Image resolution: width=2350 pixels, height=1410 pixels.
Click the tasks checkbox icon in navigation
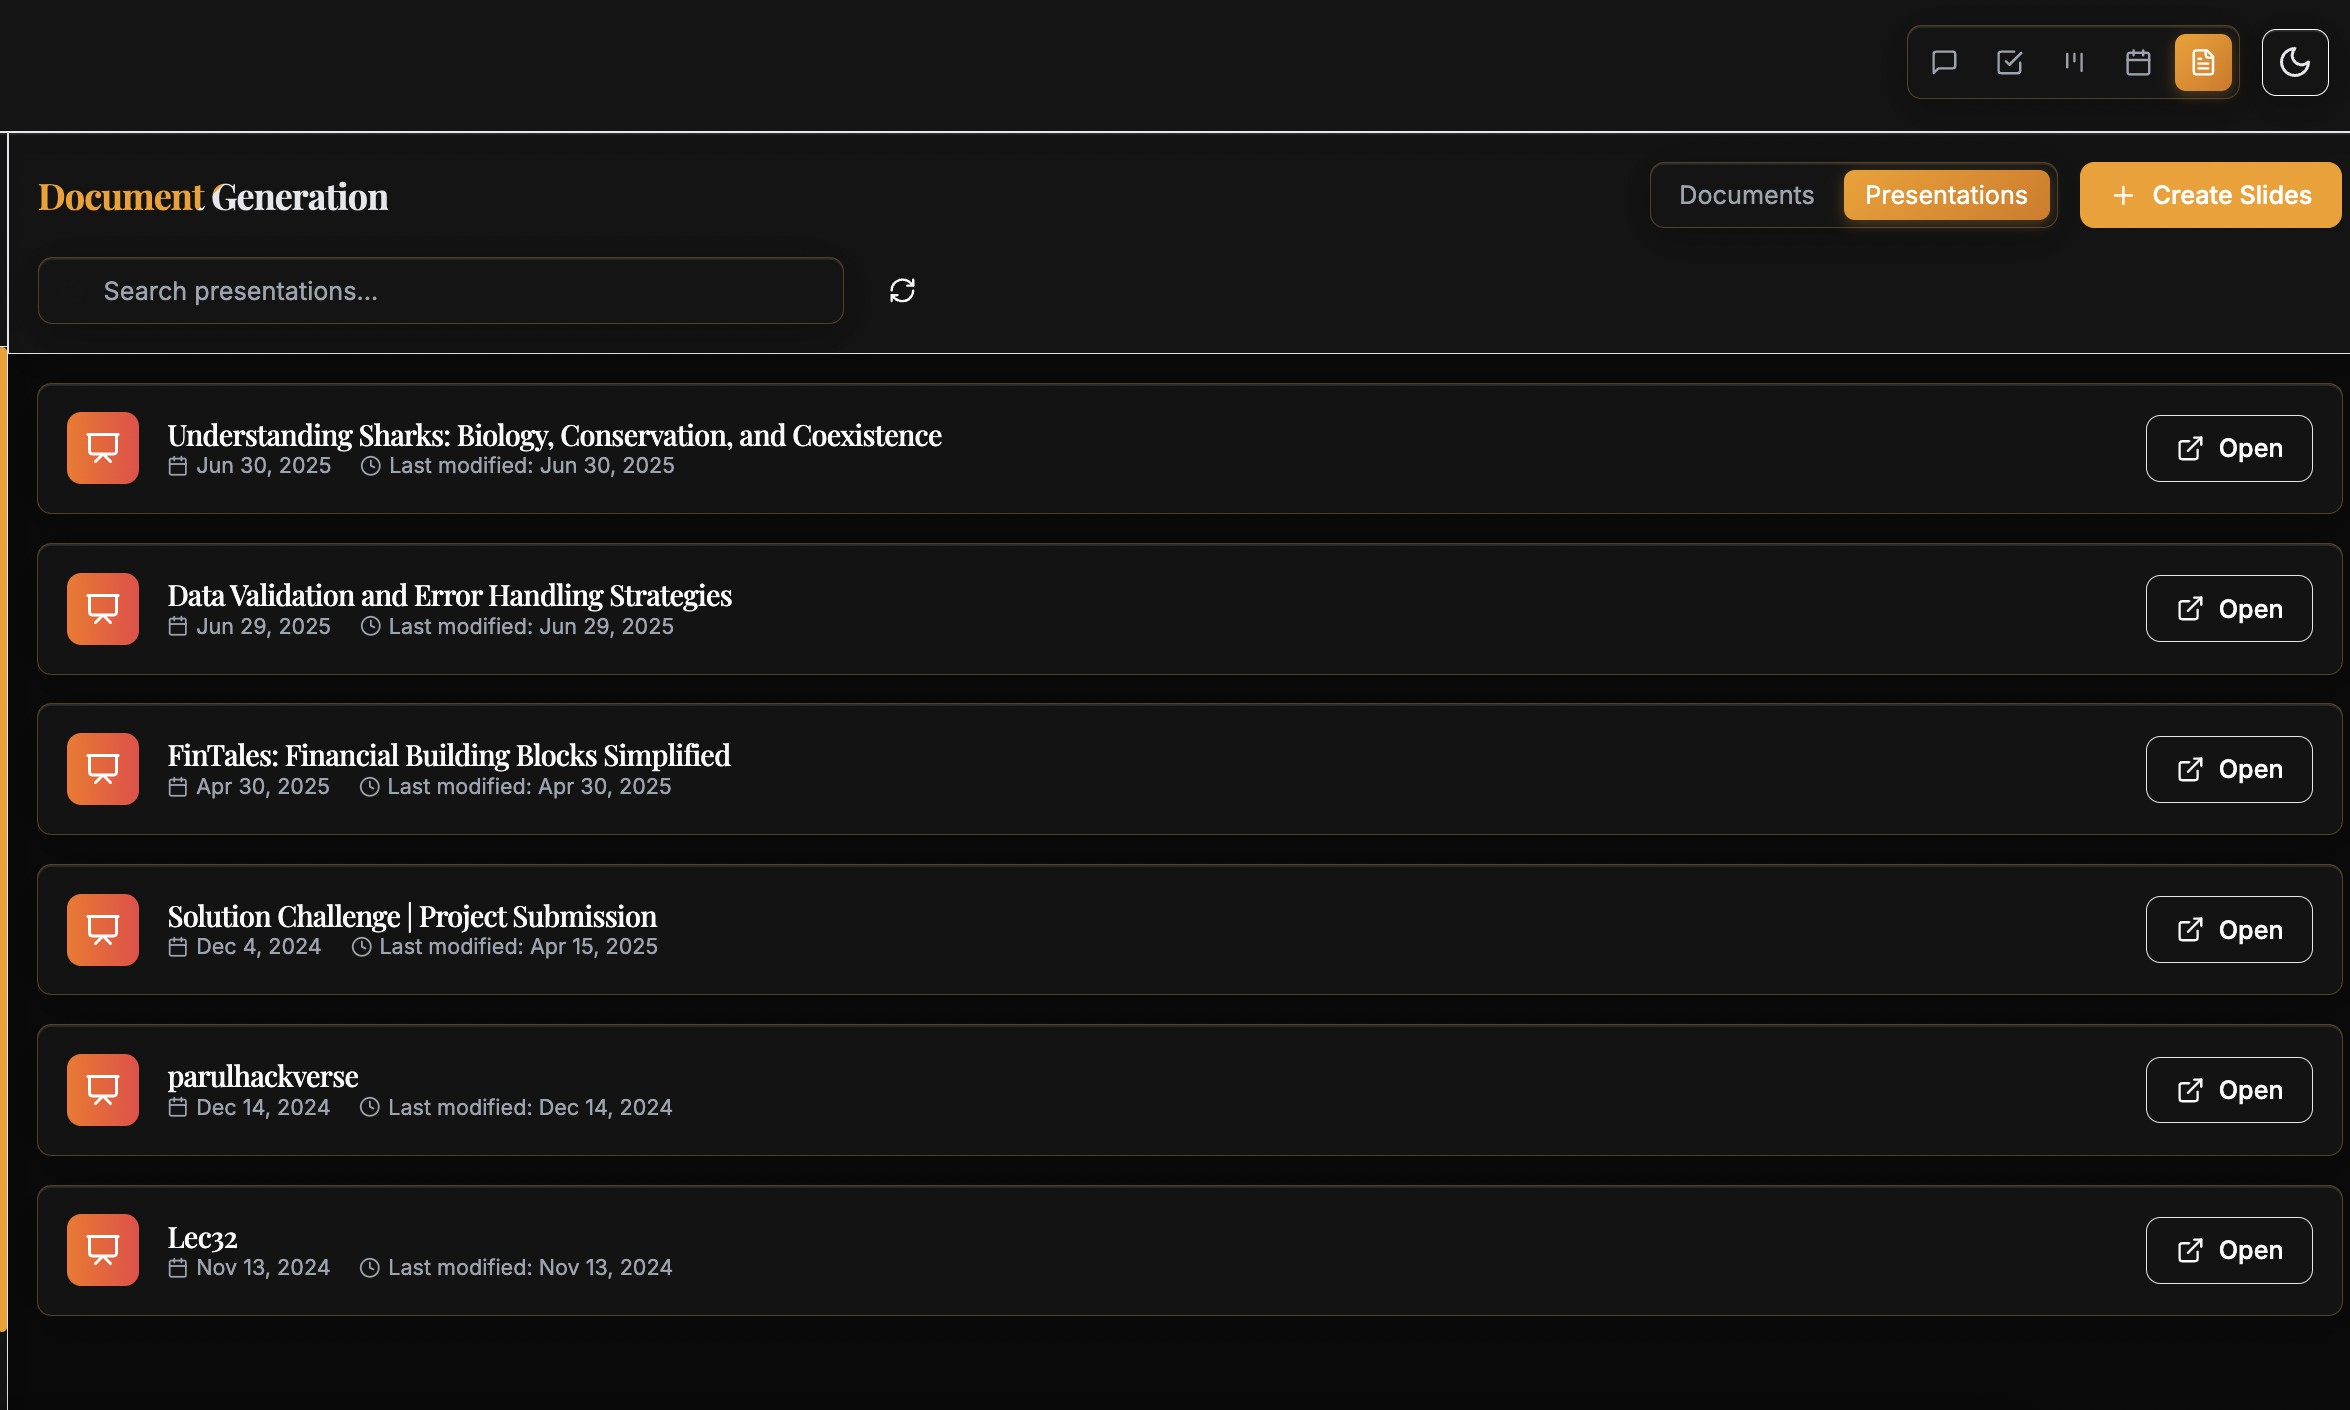[x=2009, y=63]
